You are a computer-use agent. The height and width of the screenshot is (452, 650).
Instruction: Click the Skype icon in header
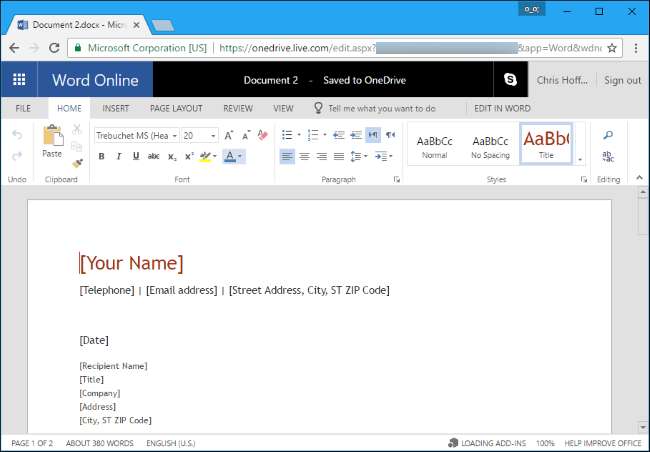(x=511, y=80)
